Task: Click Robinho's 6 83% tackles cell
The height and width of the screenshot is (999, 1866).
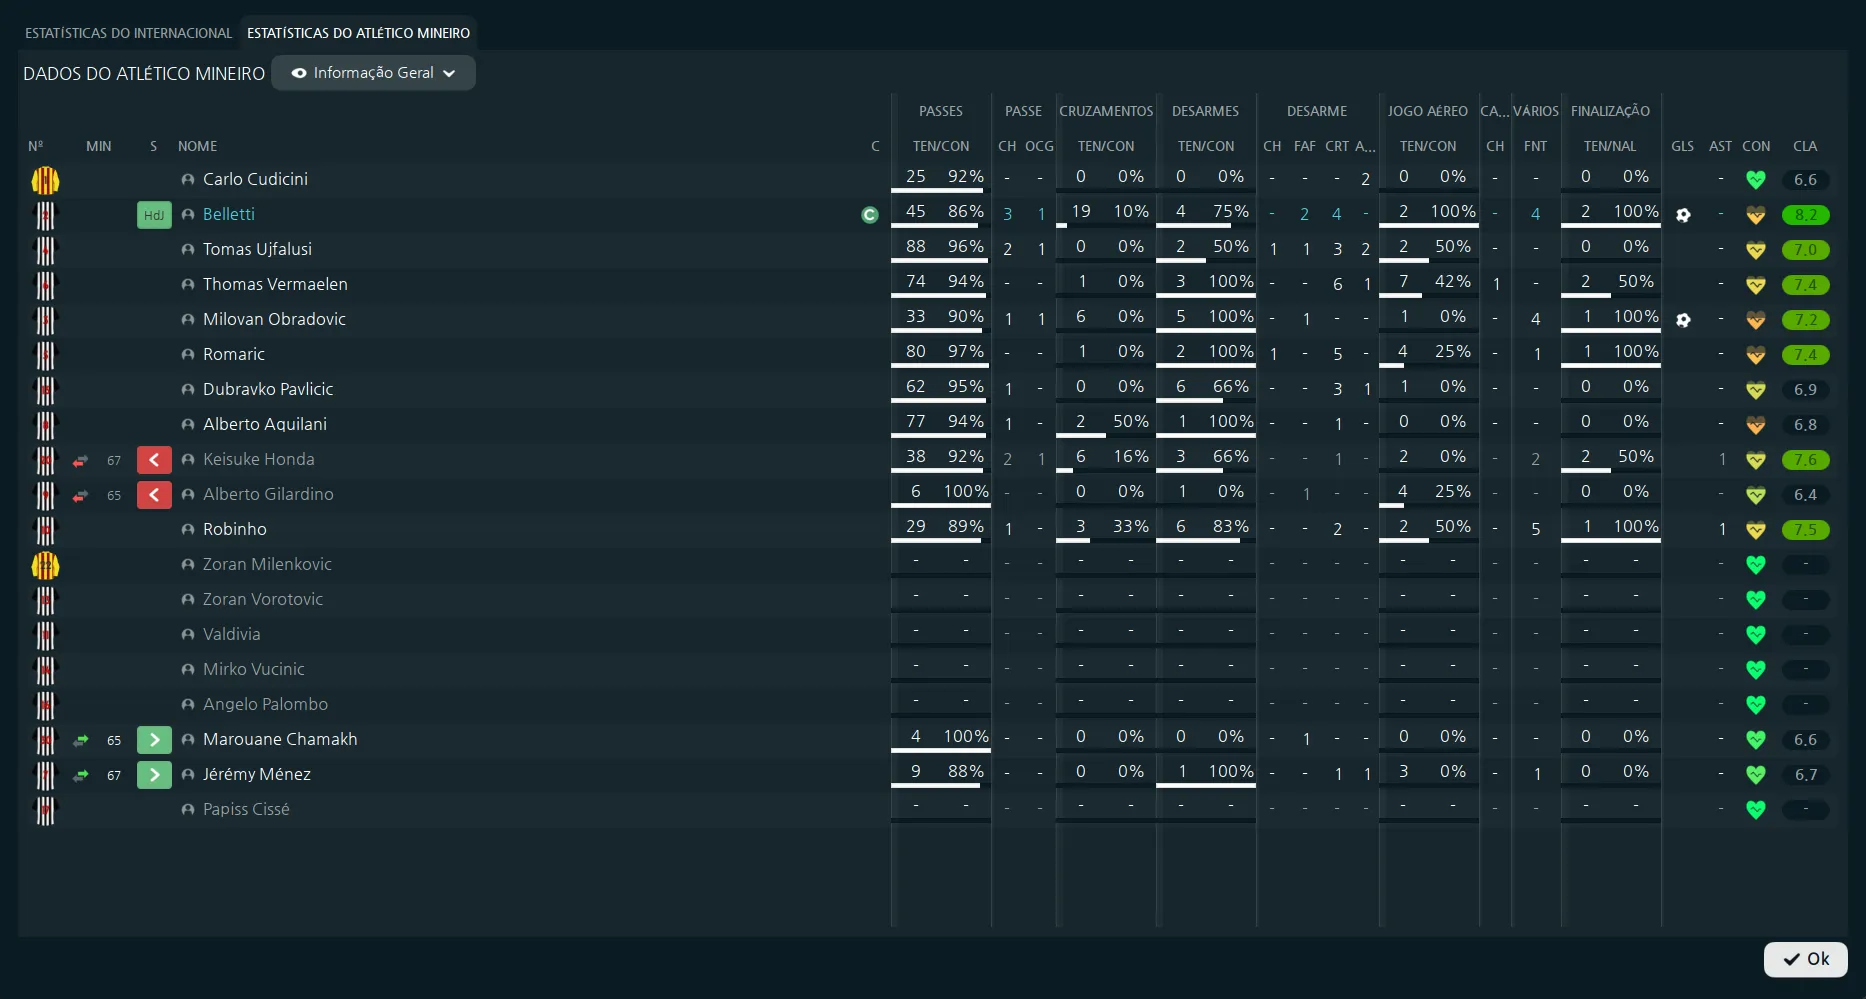Action: (x=1206, y=527)
